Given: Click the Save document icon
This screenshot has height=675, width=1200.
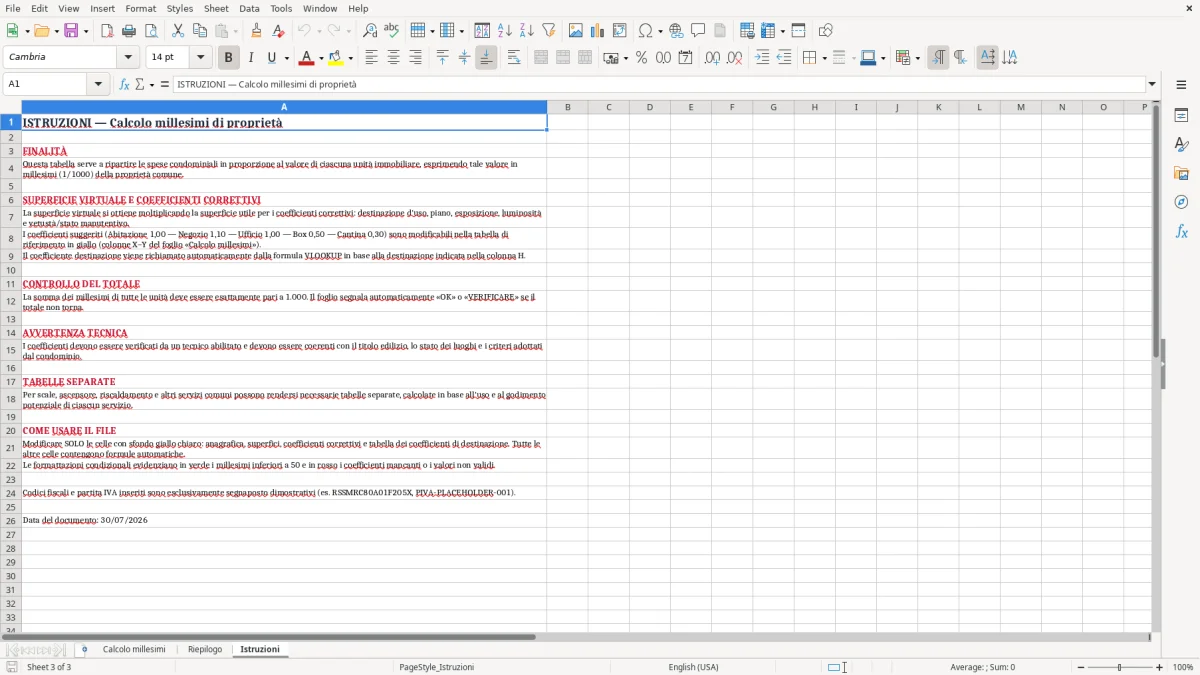Looking at the screenshot, I should pos(71,31).
